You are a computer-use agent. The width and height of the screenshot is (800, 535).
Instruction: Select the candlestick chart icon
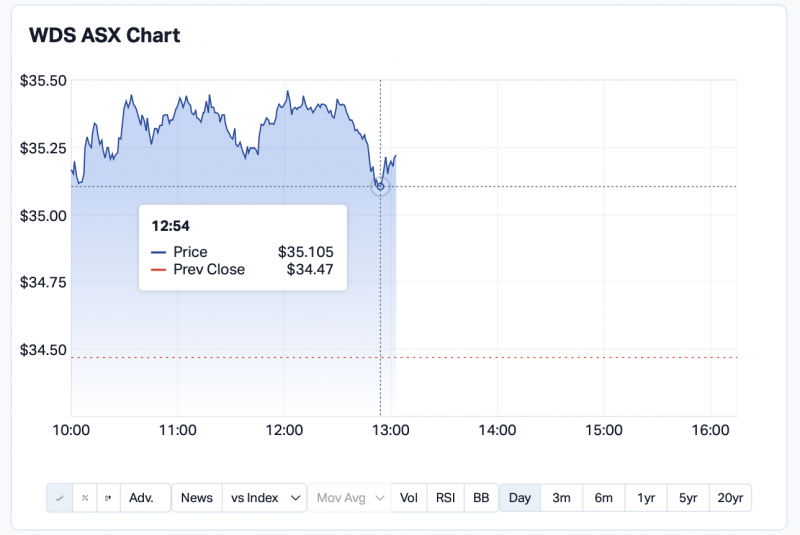(109, 498)
